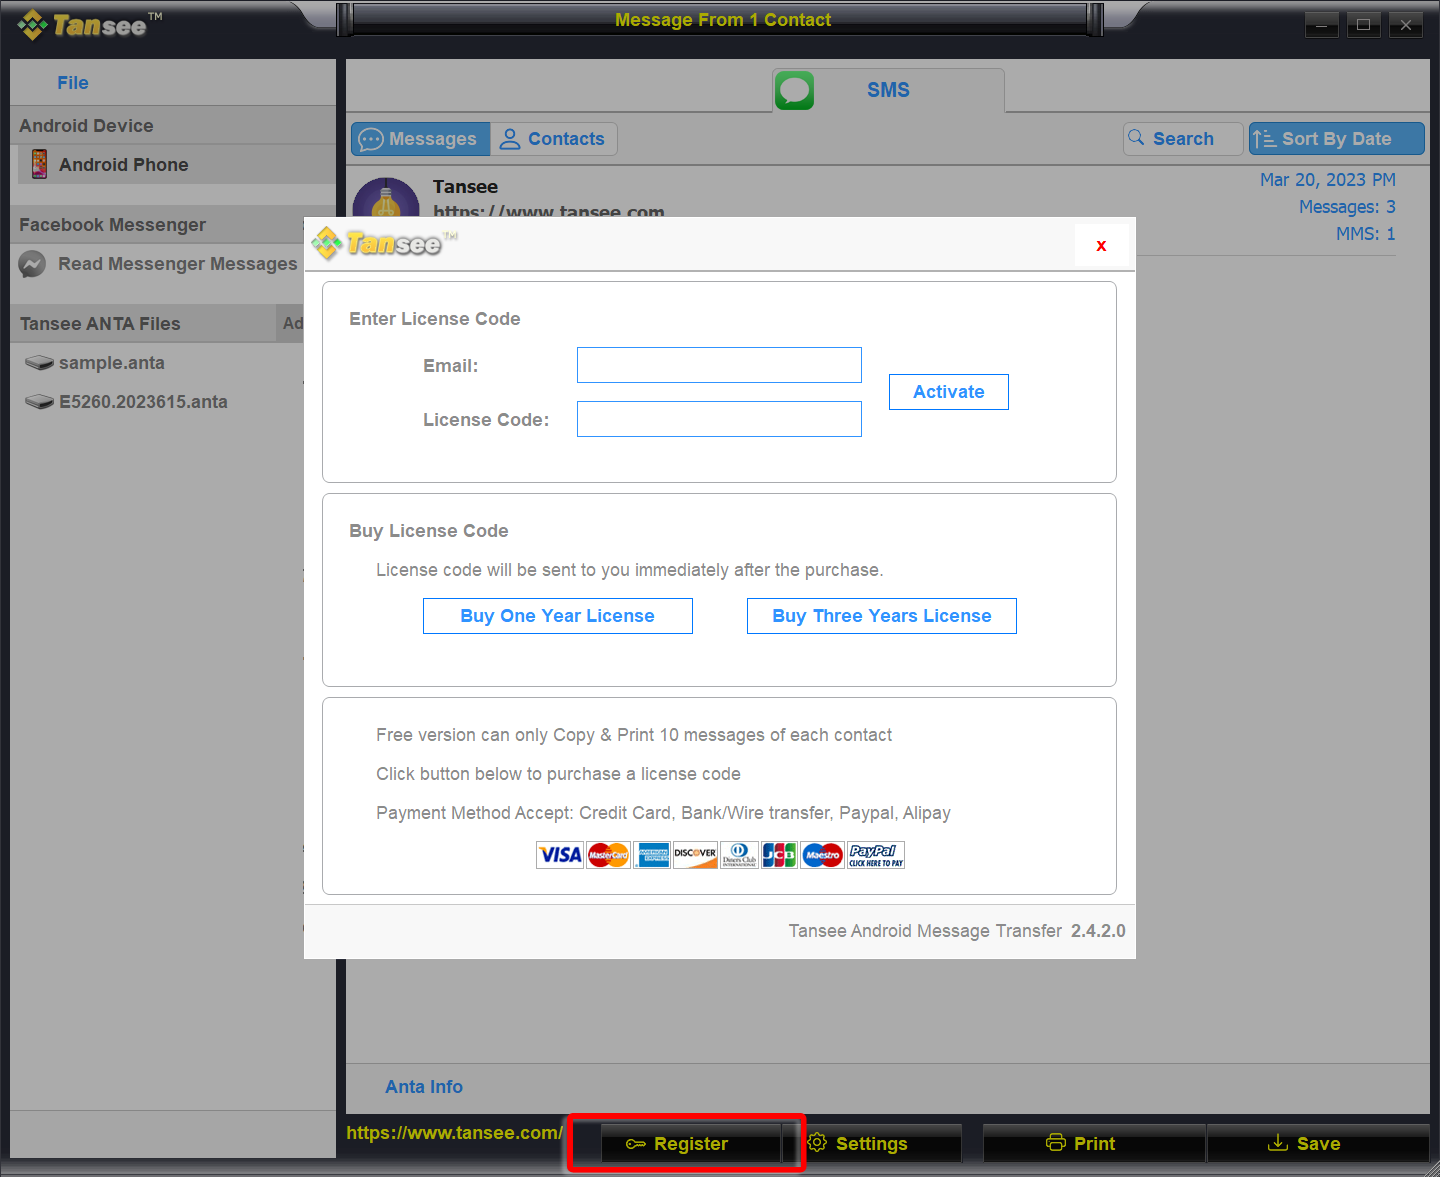Open the File menu

73,83
